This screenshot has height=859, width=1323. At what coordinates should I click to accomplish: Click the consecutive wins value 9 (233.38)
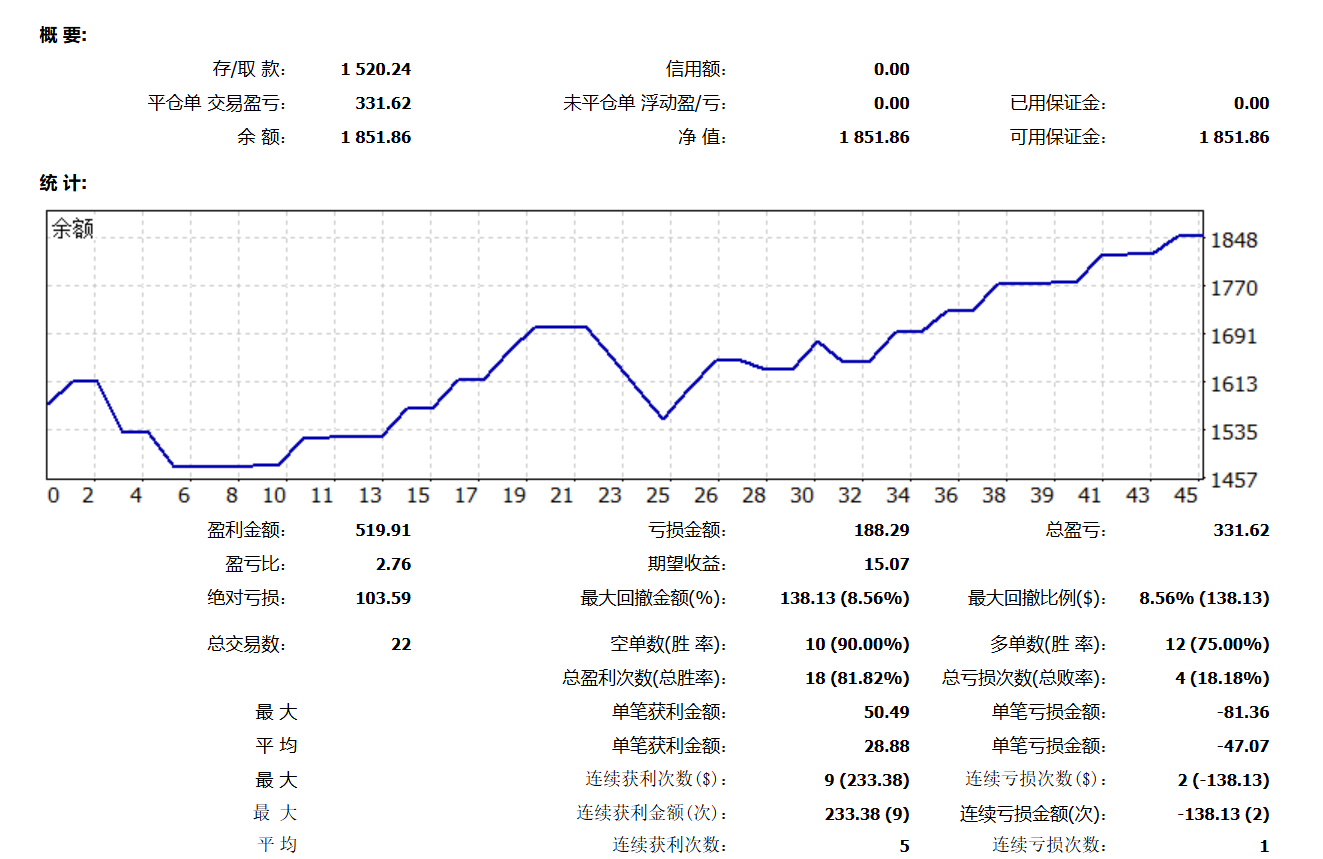tap(865, 780)
